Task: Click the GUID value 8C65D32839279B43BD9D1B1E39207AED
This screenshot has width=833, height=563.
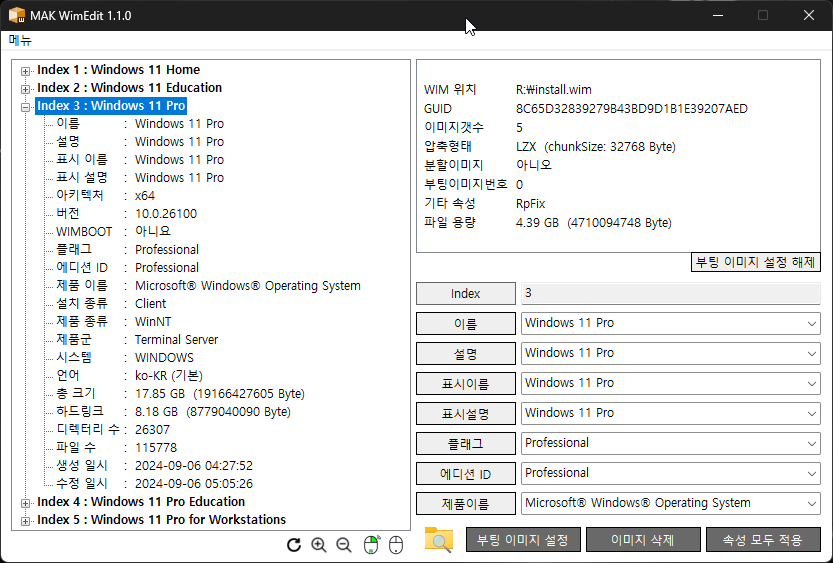Action: 632,109
